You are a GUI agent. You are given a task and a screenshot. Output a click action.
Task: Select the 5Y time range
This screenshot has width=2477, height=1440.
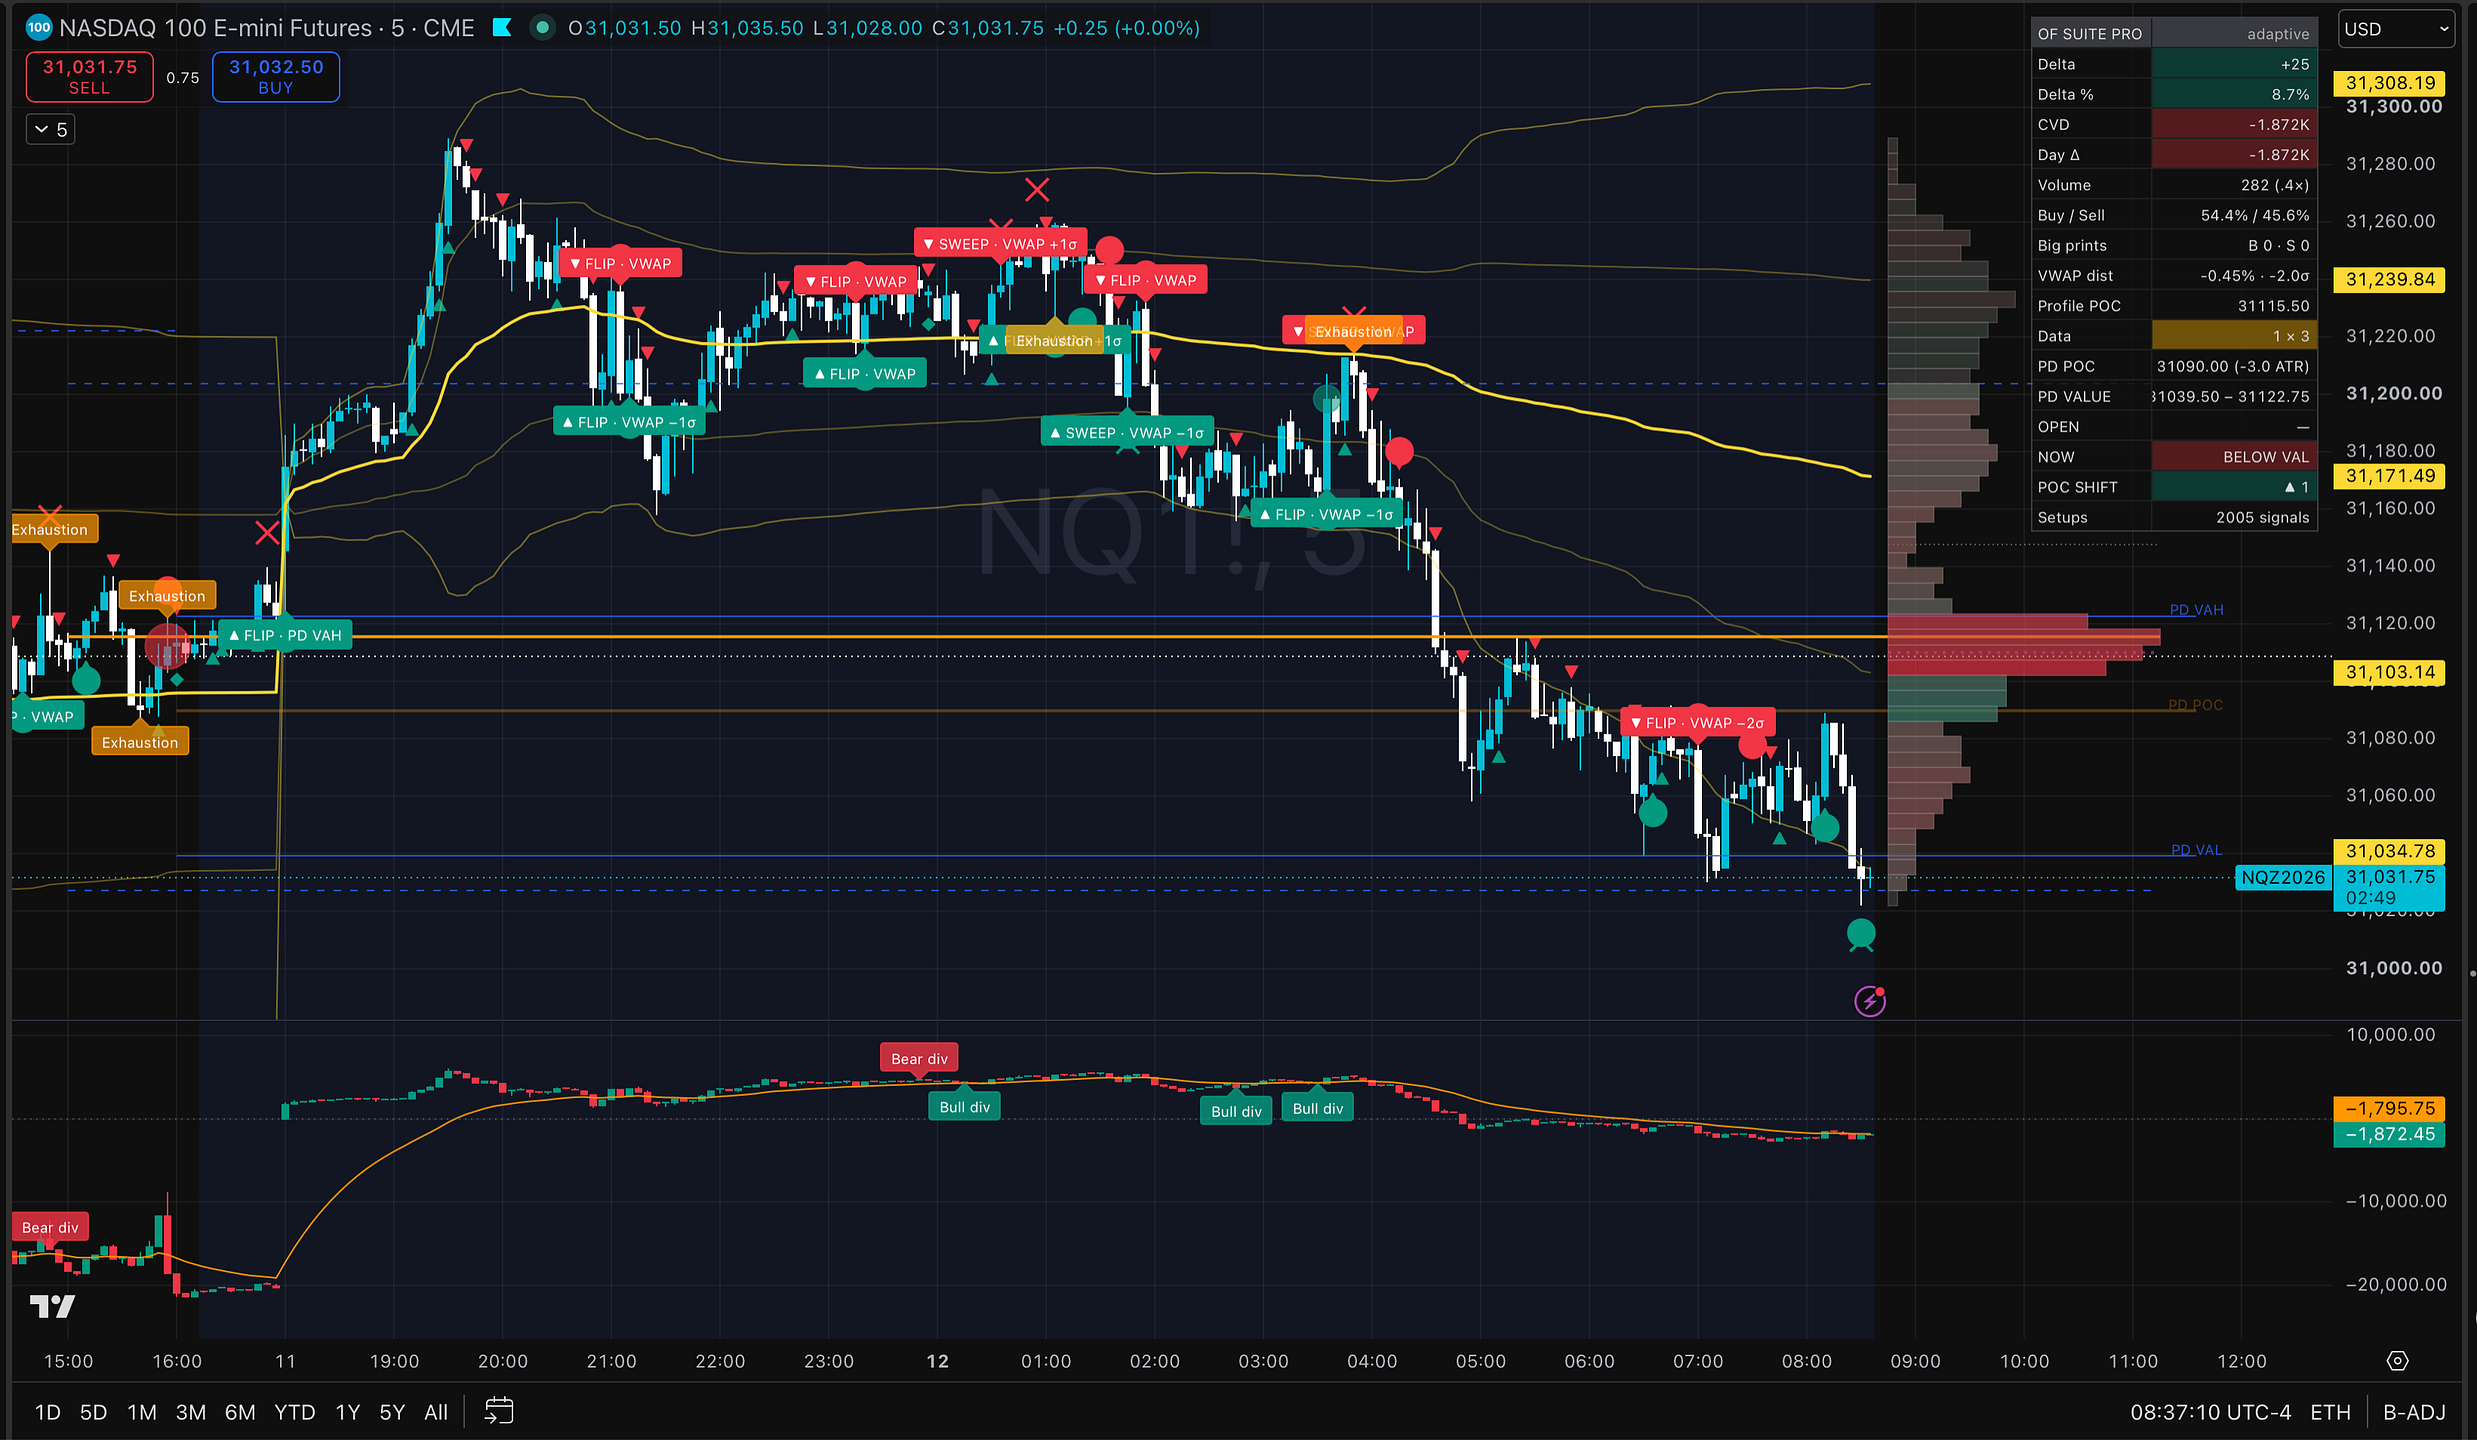pos(392,1412)
